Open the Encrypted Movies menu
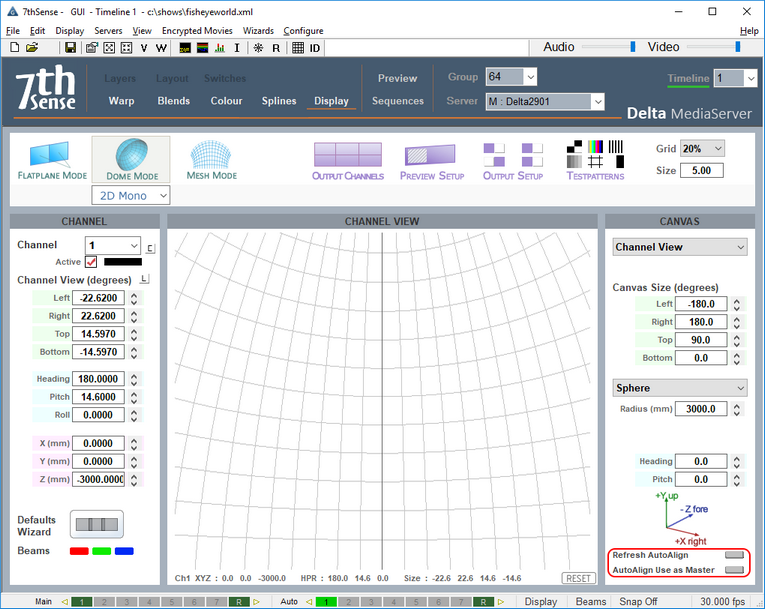The height and width of the screenshot is (609, 765). (x=197, y=31)
